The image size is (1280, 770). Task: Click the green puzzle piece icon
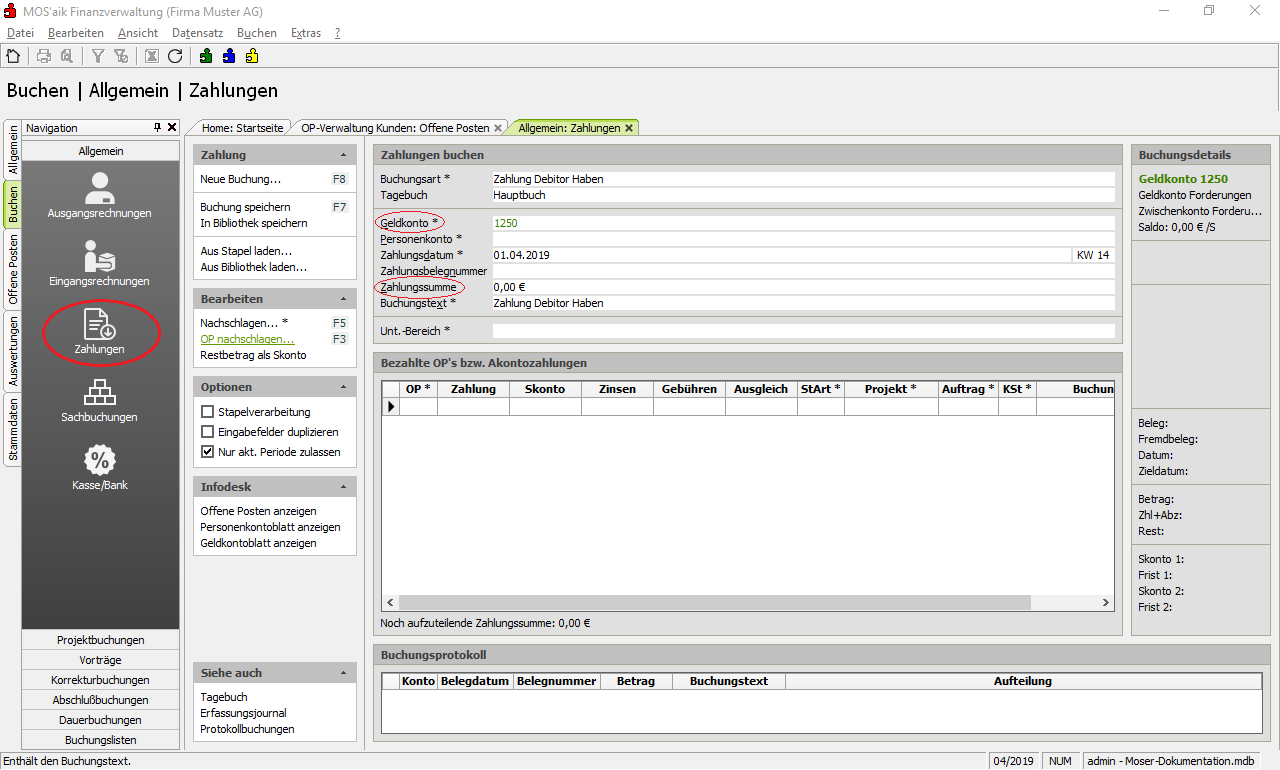pos(206,56)
